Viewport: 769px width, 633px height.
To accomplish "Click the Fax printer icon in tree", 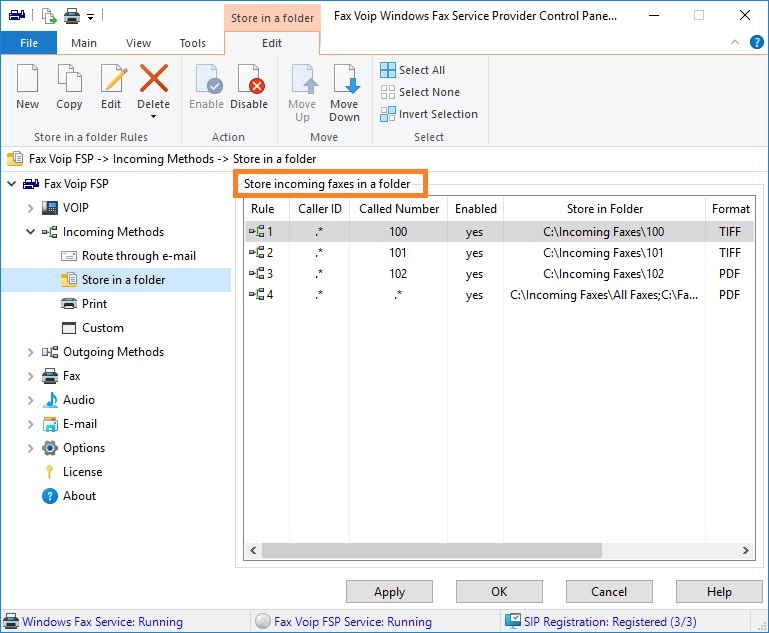I will tap(50, 376).
